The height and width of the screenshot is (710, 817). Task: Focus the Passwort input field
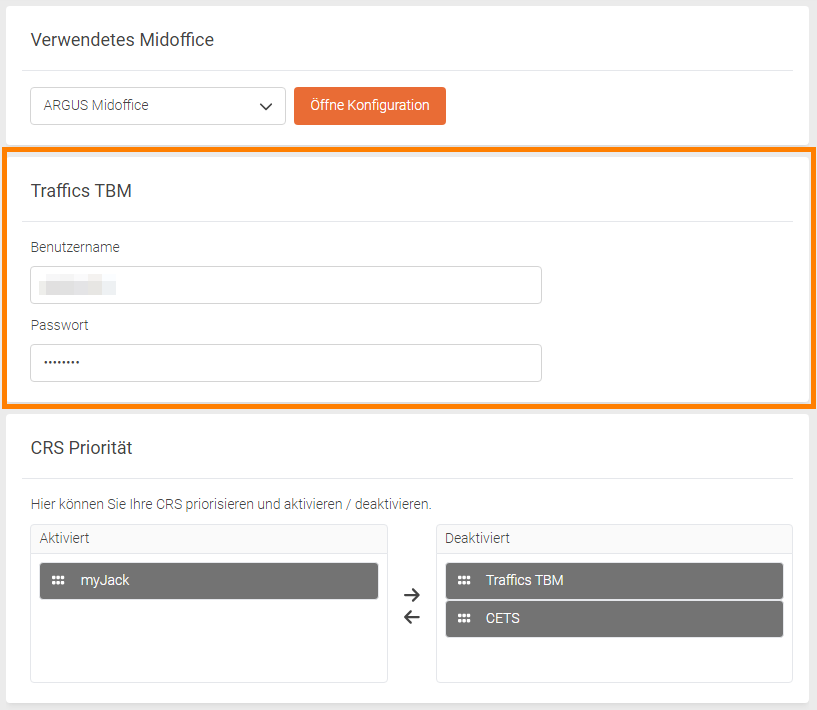[286, 363]
